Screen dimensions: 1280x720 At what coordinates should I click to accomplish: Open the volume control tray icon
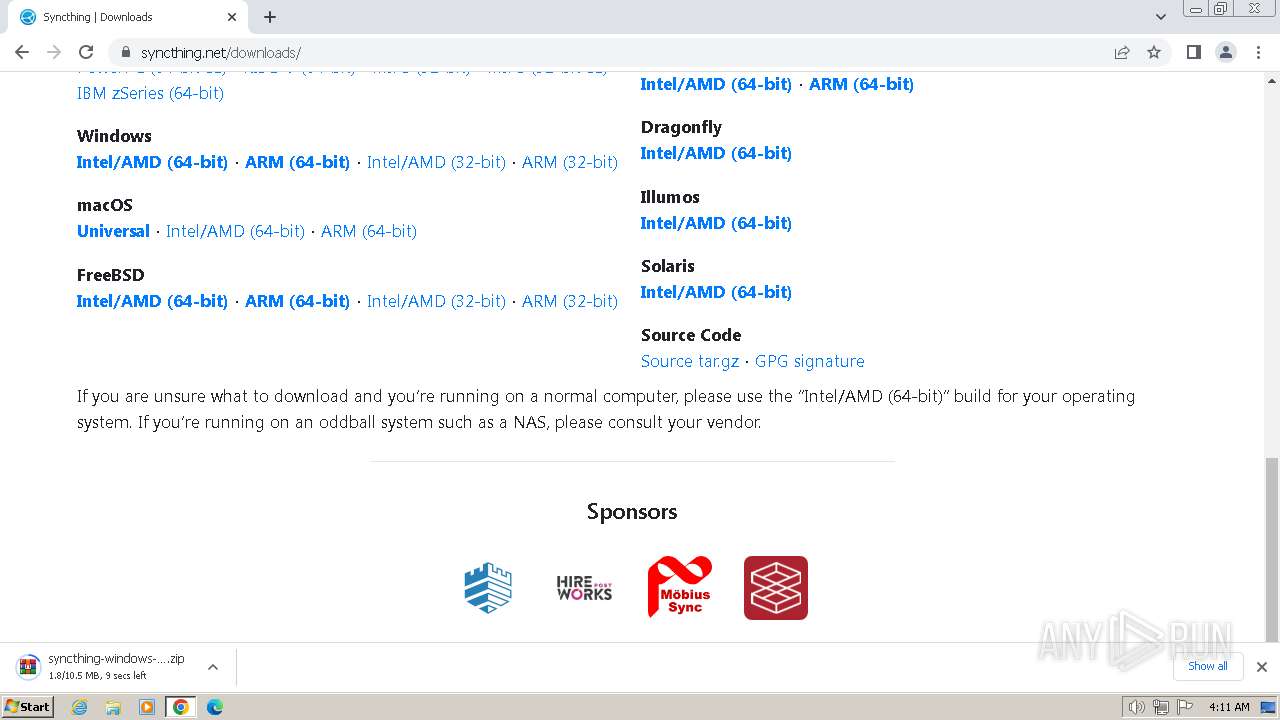(1137, 707)
